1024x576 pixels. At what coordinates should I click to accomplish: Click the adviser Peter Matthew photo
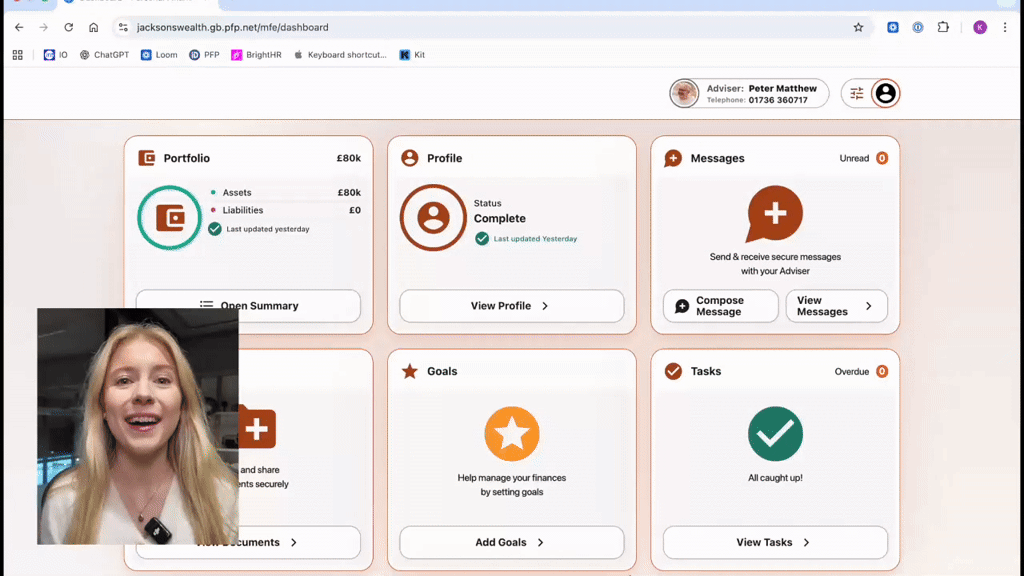[x=684, y=93]
